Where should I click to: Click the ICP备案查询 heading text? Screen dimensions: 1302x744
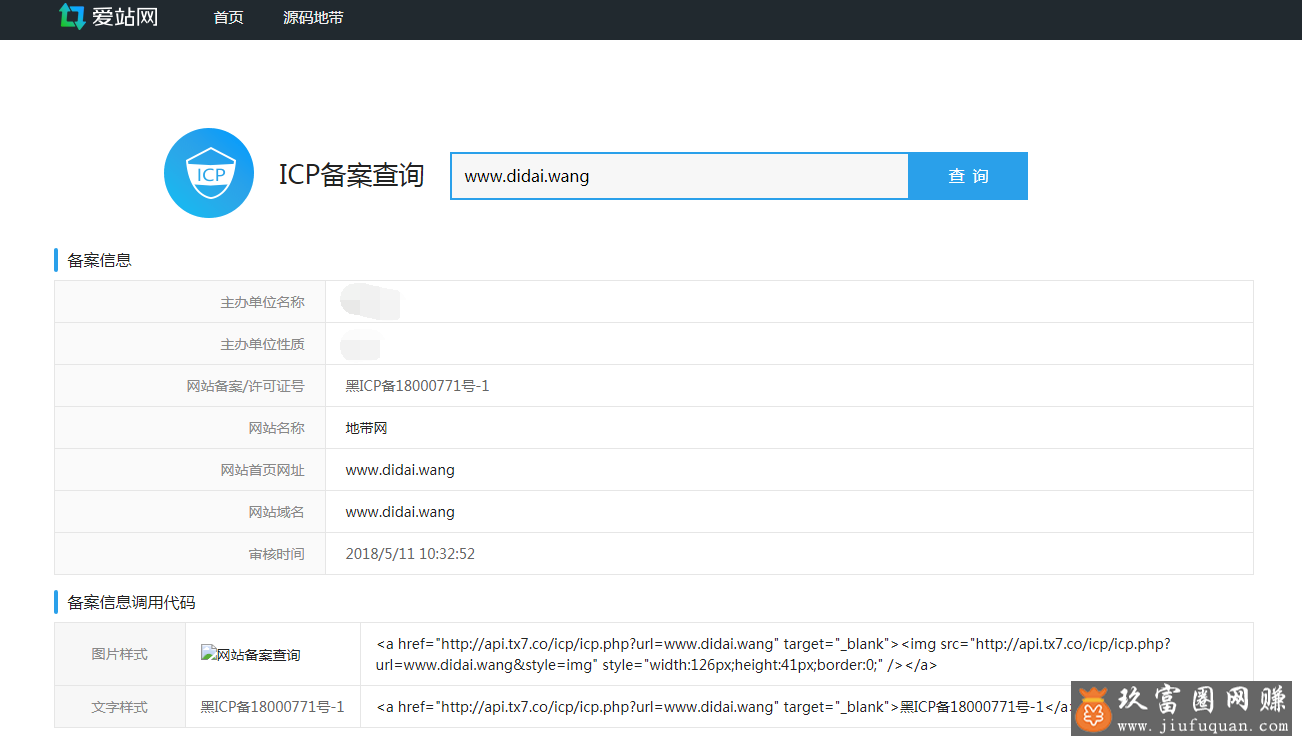click(351, 175)
